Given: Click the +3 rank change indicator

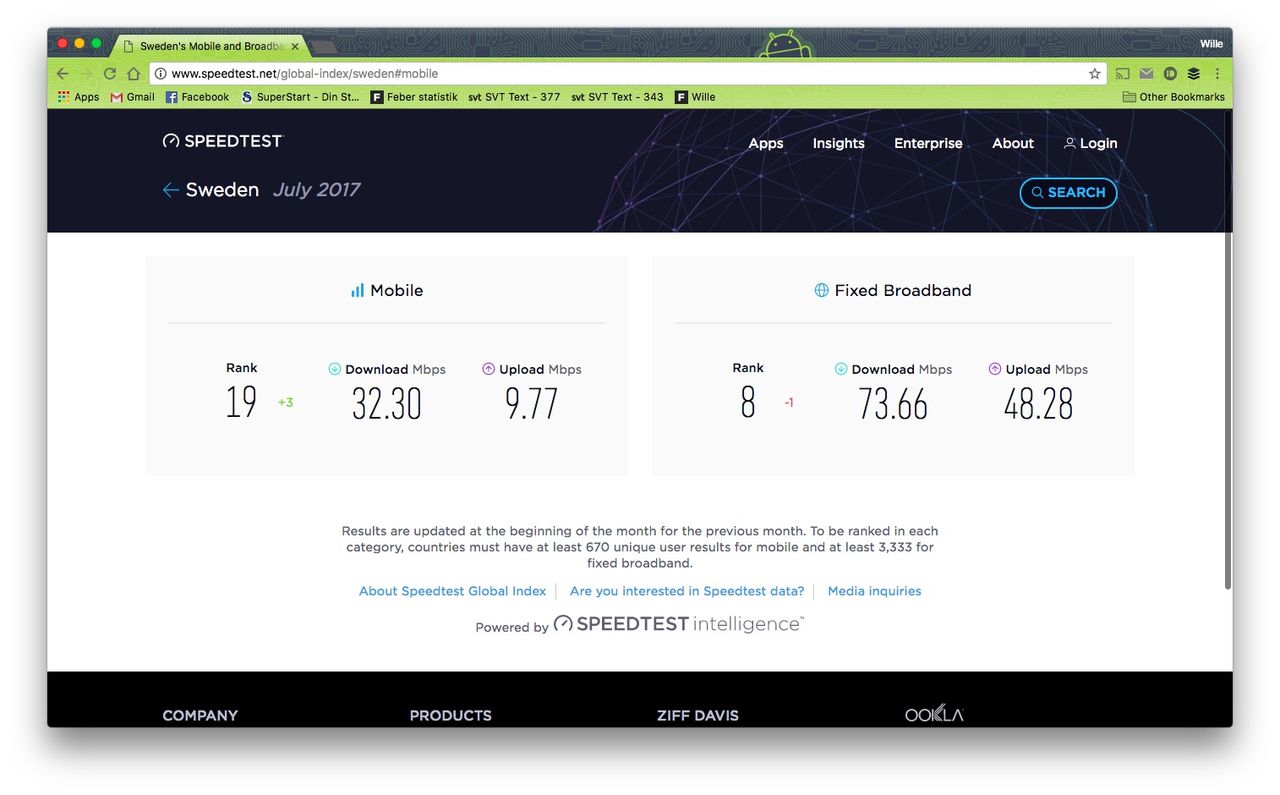Looking at the screenshot, I should click(286, 403).
